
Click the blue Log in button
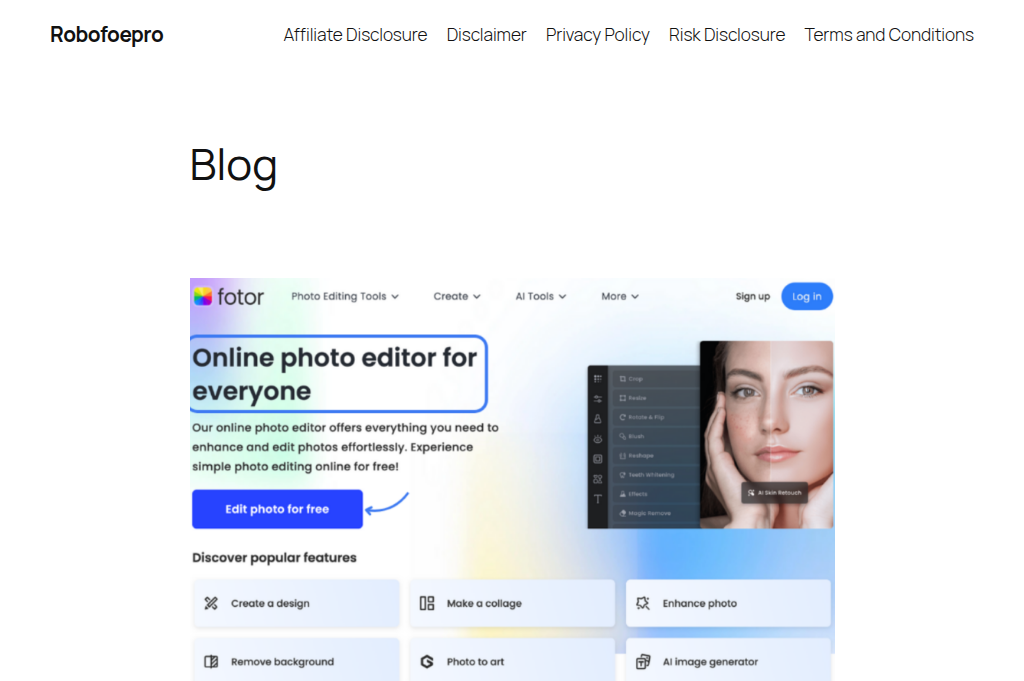(x=806, y=296)
